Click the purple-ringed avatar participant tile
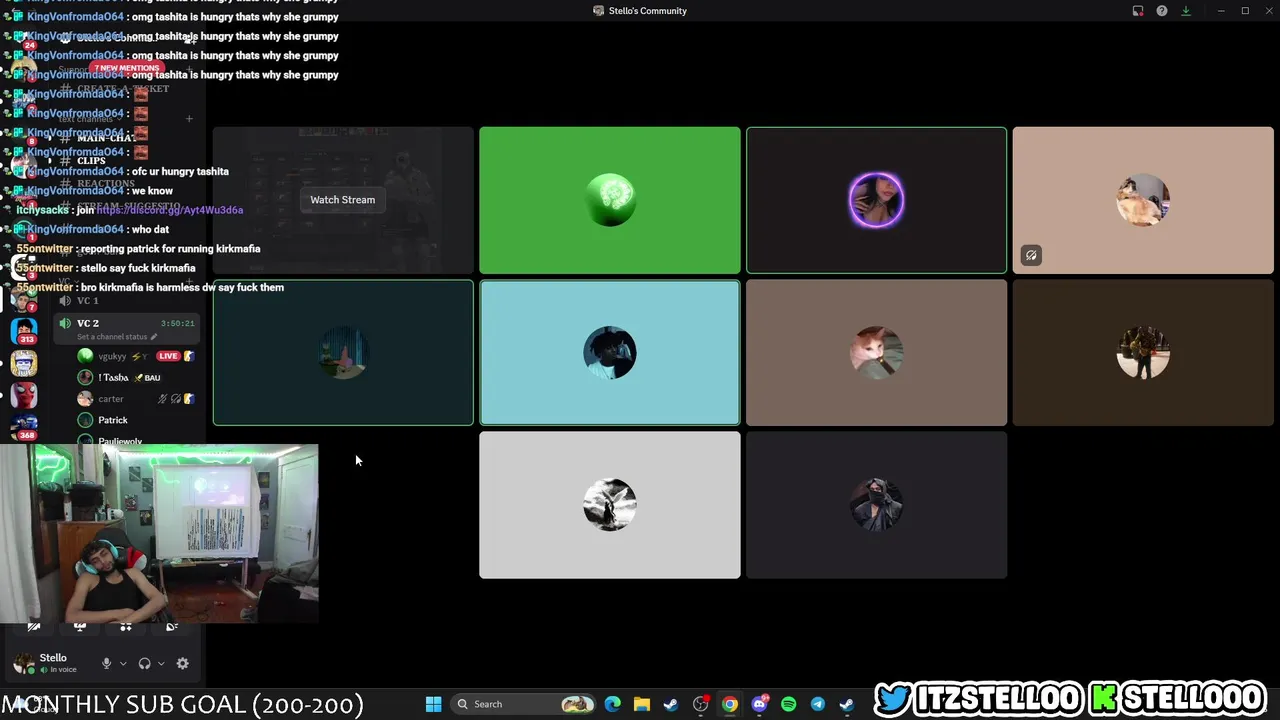This screenshot has width=1280, height=720. pyautogui.click(x=876, y=200)
